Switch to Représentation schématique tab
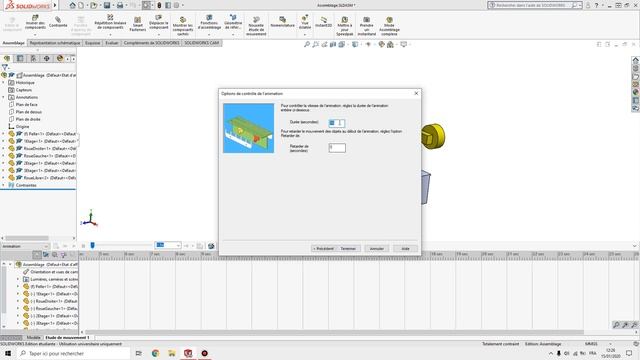 click(x=55, y=43)
